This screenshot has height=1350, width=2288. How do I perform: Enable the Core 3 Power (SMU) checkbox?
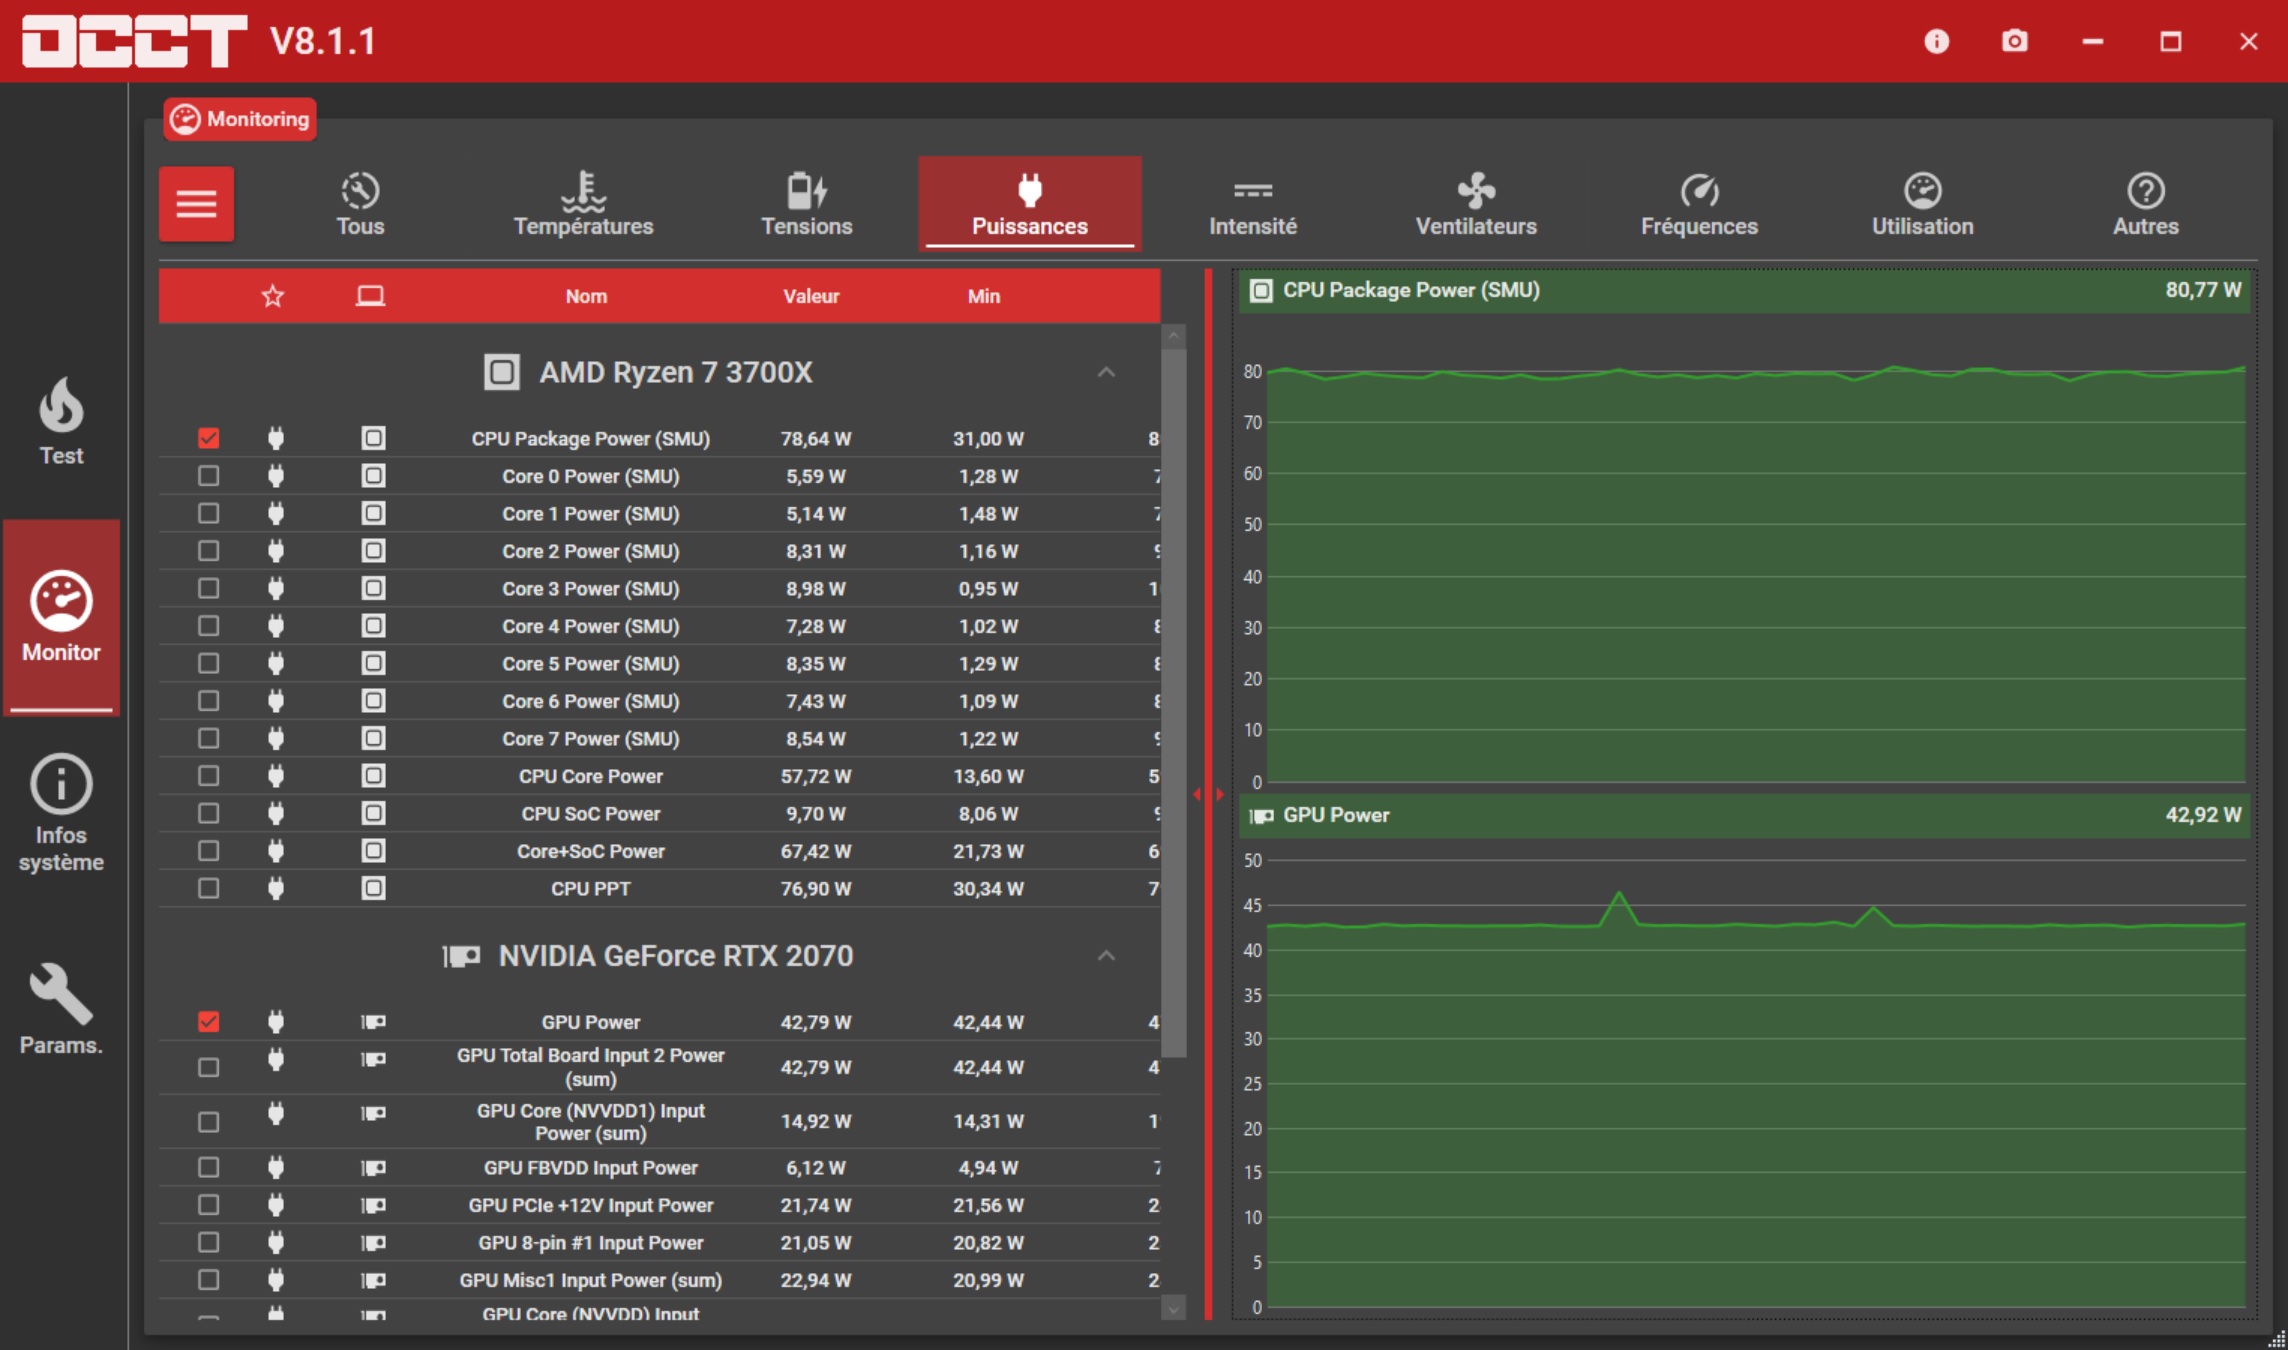point(208,588)
